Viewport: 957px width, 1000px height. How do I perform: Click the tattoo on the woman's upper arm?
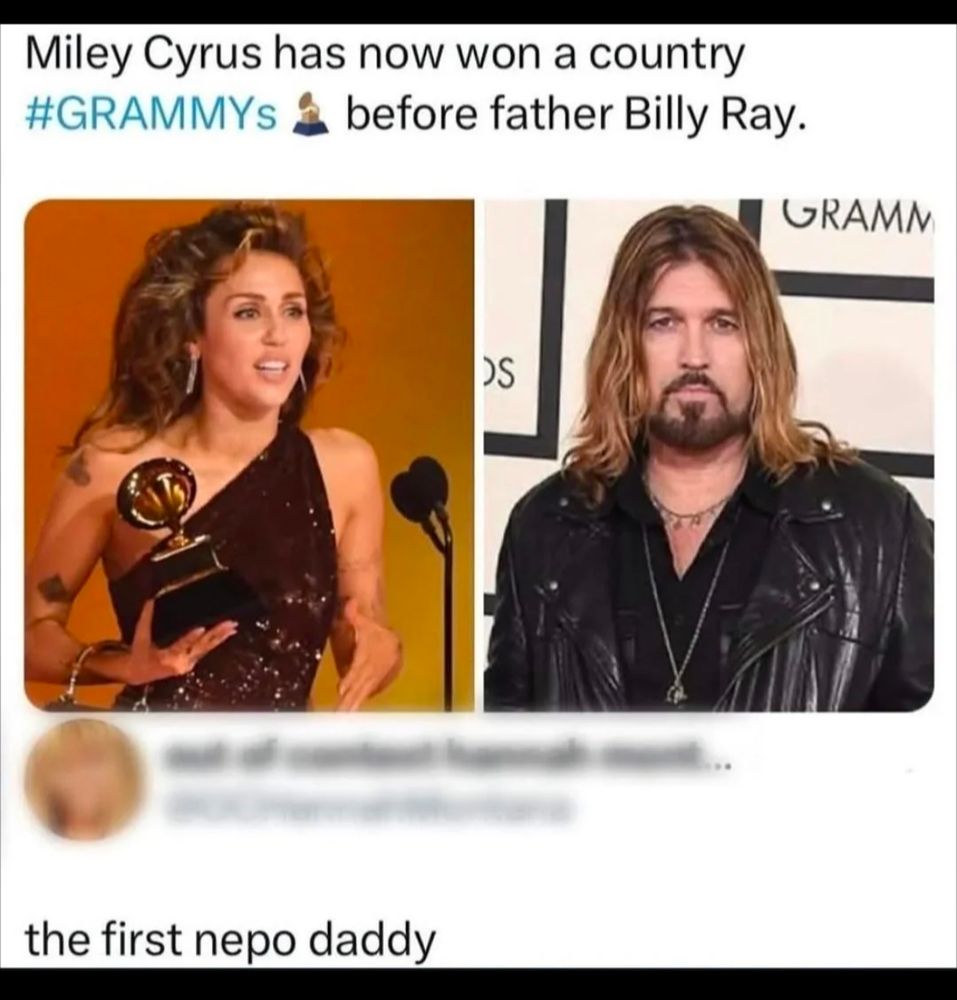[78, 469]
